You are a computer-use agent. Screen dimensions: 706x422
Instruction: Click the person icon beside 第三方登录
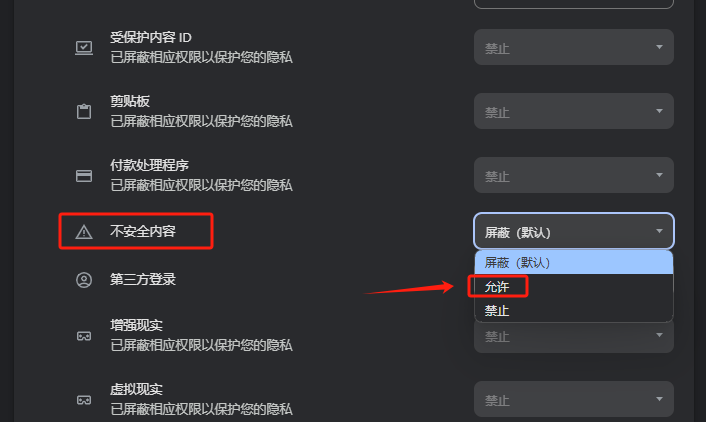[x=84, y=280]
